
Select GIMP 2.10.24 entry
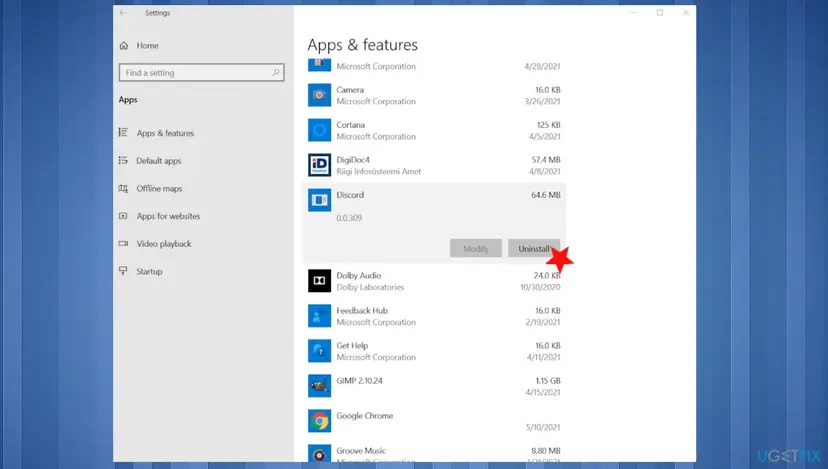click(x=360, y=380)
